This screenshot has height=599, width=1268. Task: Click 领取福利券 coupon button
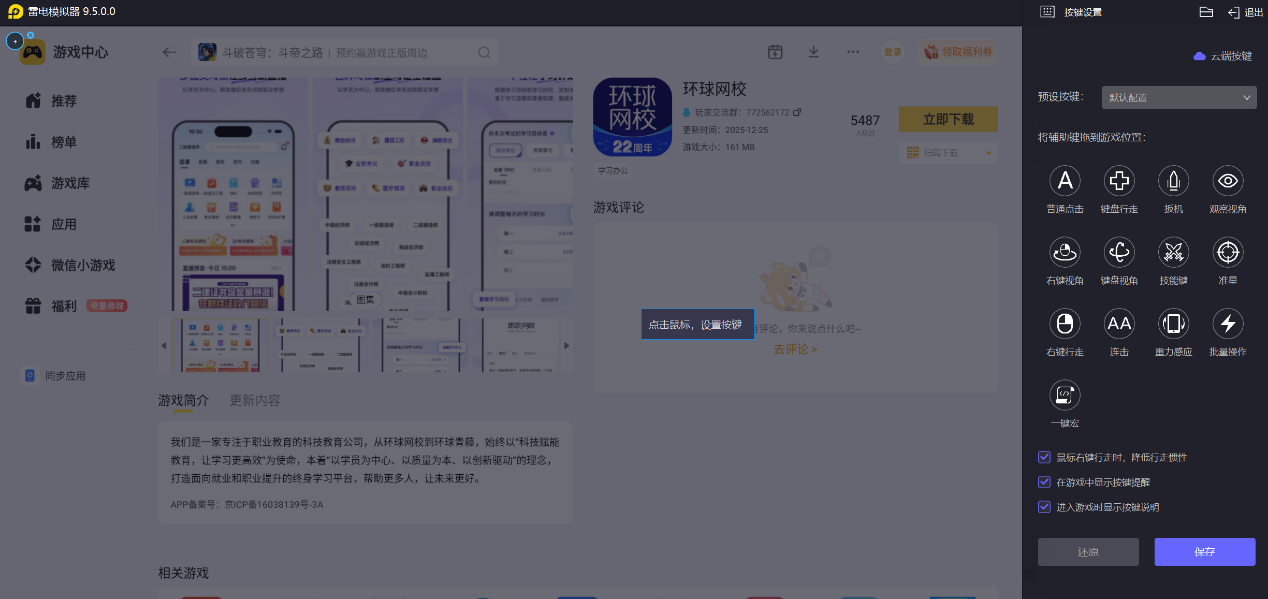(x=959, y=52)
